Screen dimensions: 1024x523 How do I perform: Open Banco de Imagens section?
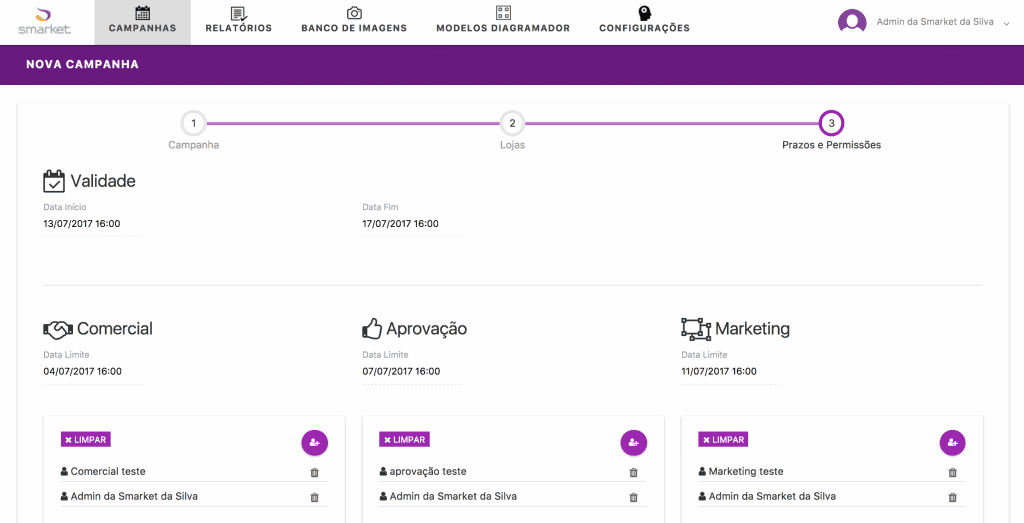click(354, 21)
